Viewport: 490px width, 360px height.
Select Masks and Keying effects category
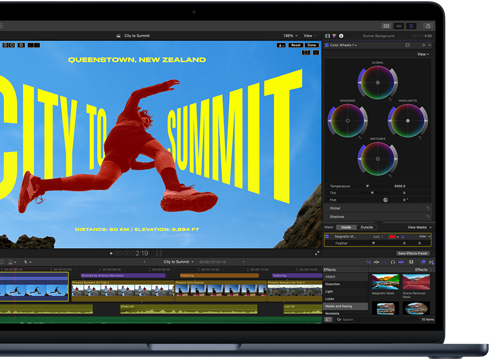[x=346, y=306]
